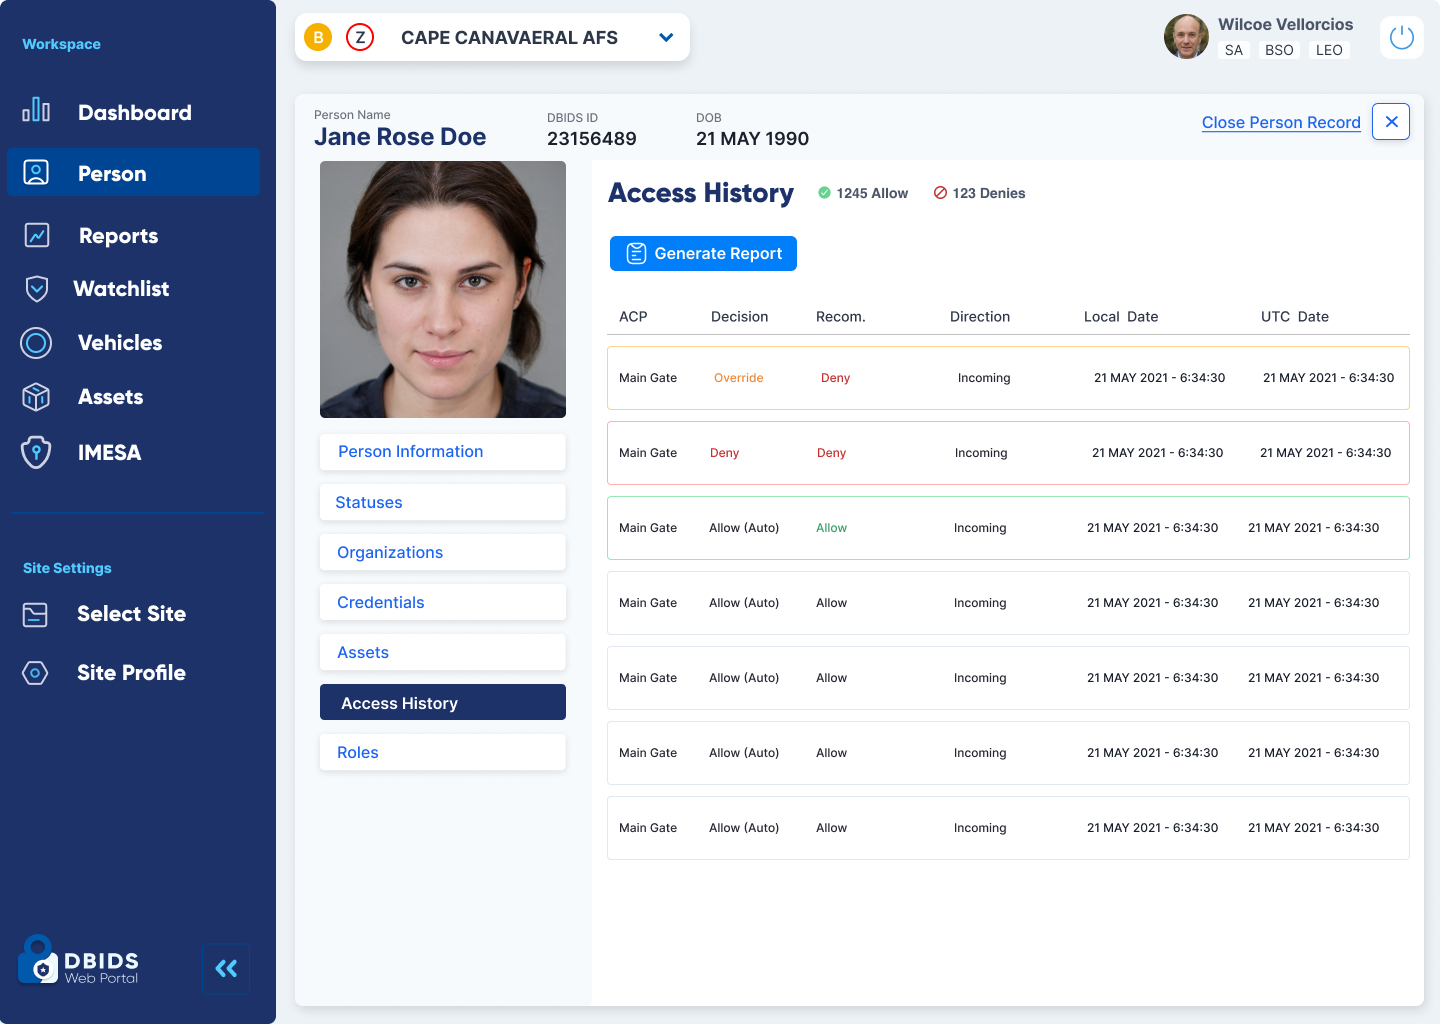This screenshot has width=1440, height=1024.
Task: Open Watchlist in sidebar
Action: click(122, 289)
